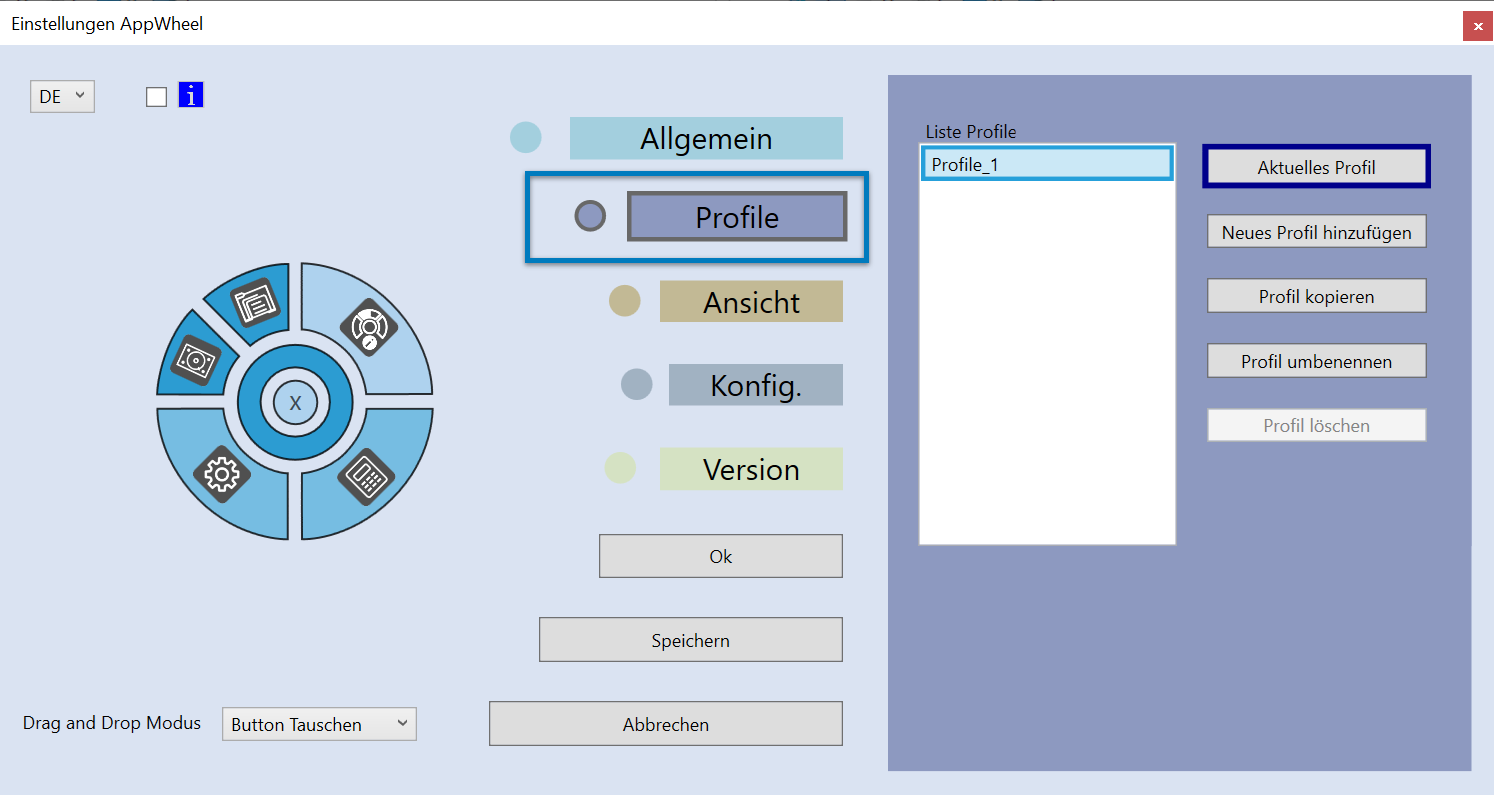1494x795 pixels.
Task: Enable the checkbox next to the info icon
Action: [156, 96]
